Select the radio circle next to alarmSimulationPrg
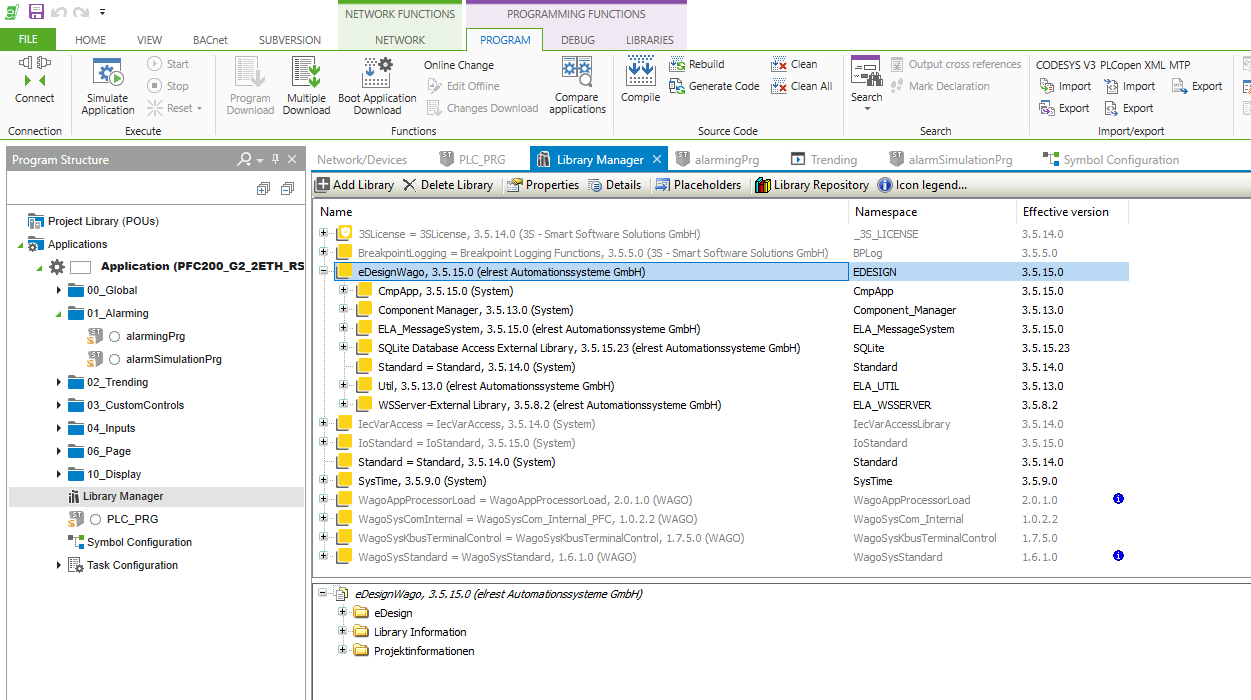Screen dimensions: 1251x700 114,360
